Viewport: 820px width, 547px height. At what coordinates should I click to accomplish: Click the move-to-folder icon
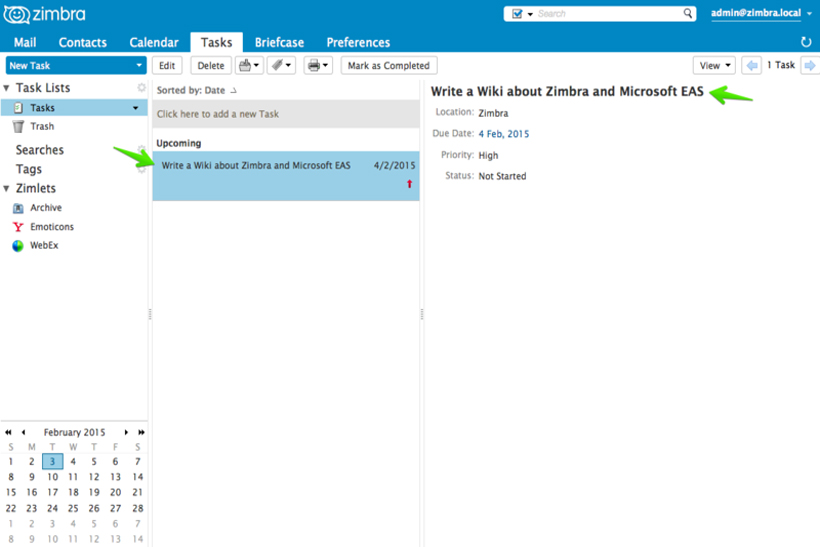pyautogui.click(x=244, y=65)
